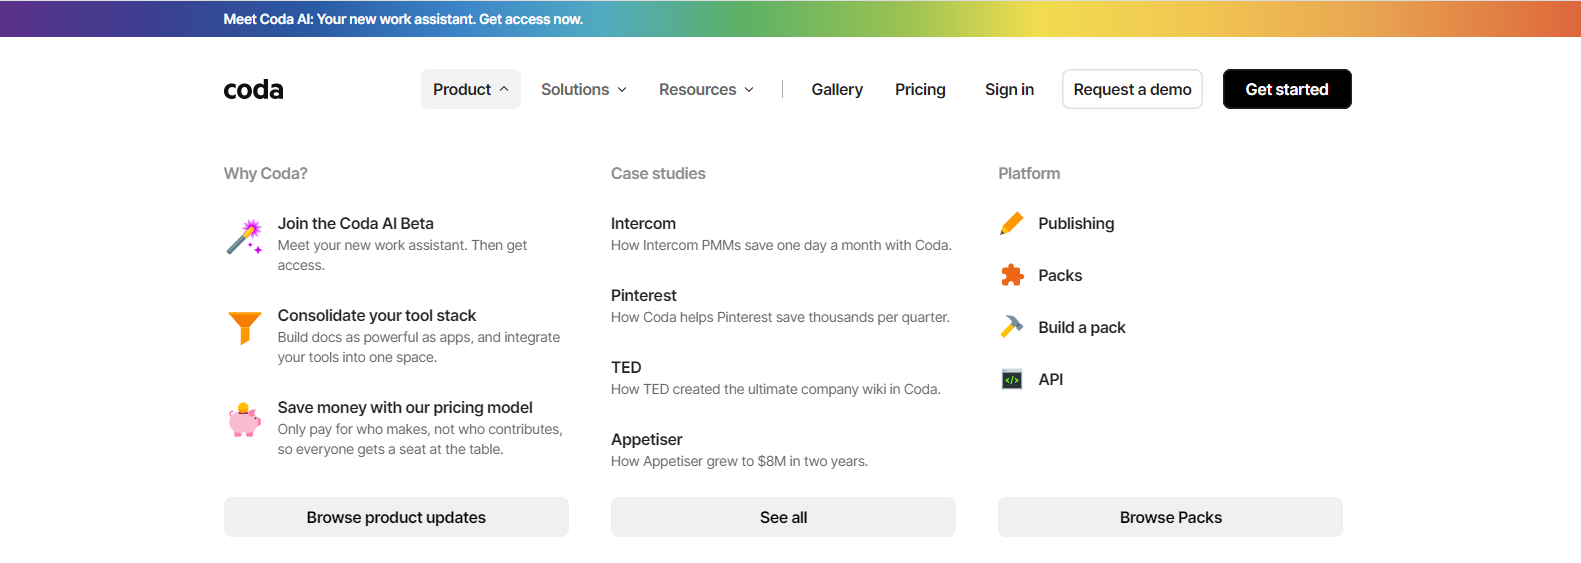Click the pink piggy bank icon
This screenshot has width=1581, height=563.
click(244, 420)
